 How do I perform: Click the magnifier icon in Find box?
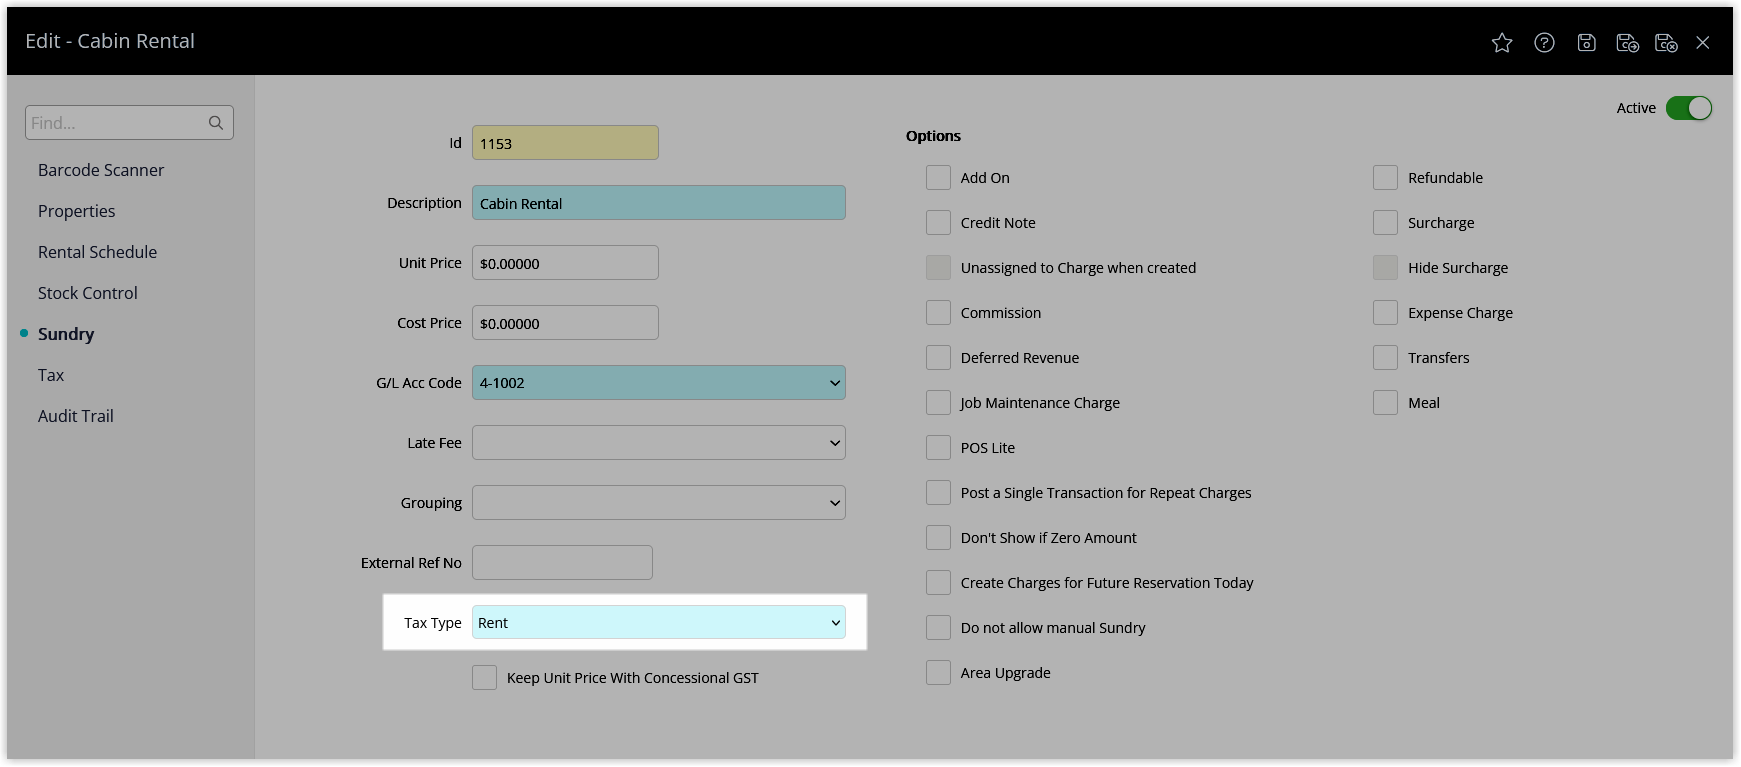(216, 123)
